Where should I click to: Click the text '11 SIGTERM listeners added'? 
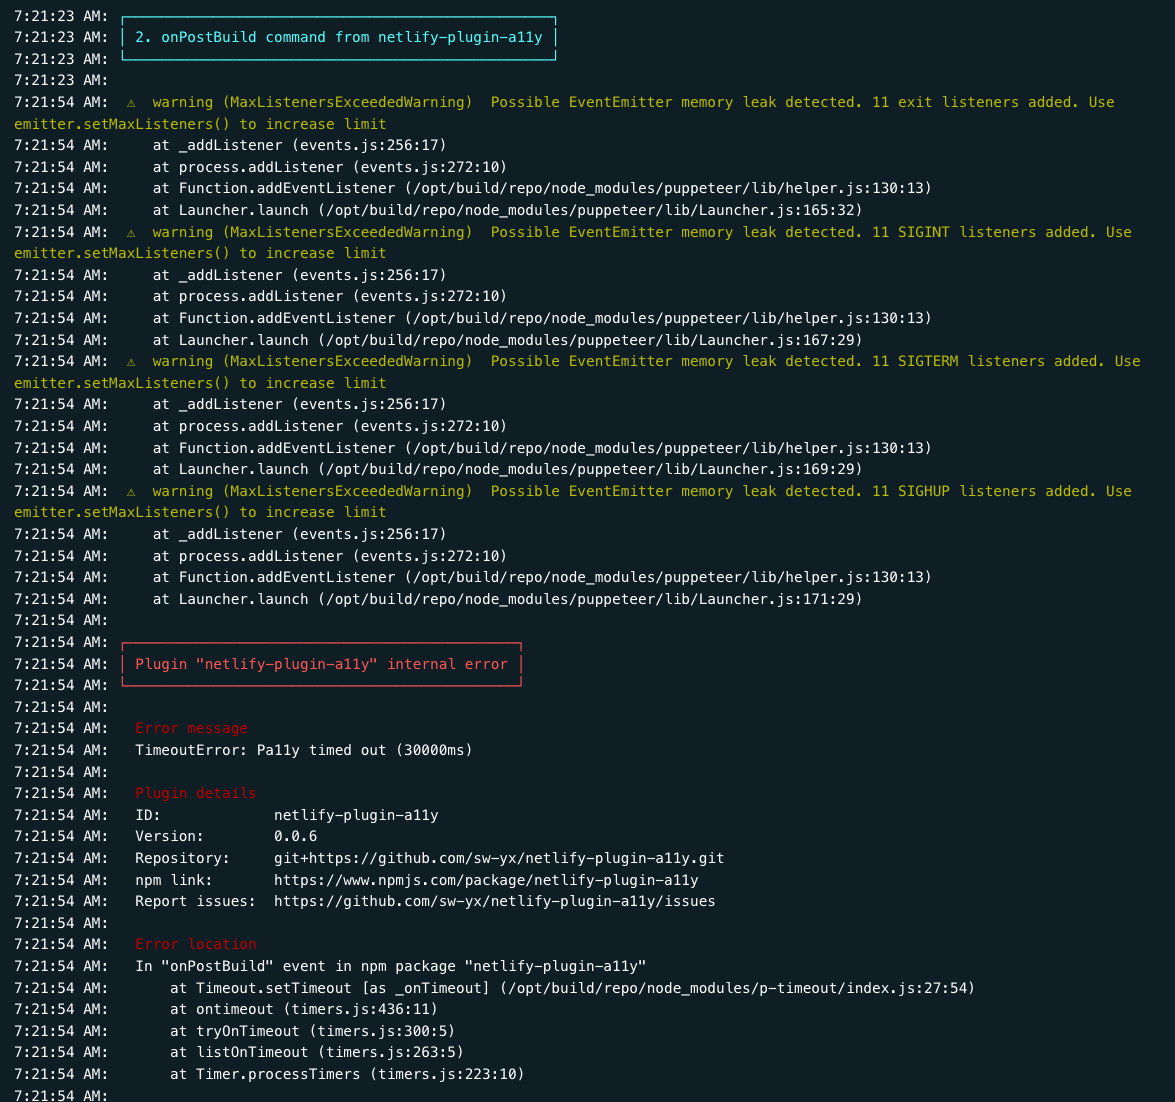pos(989,361)
